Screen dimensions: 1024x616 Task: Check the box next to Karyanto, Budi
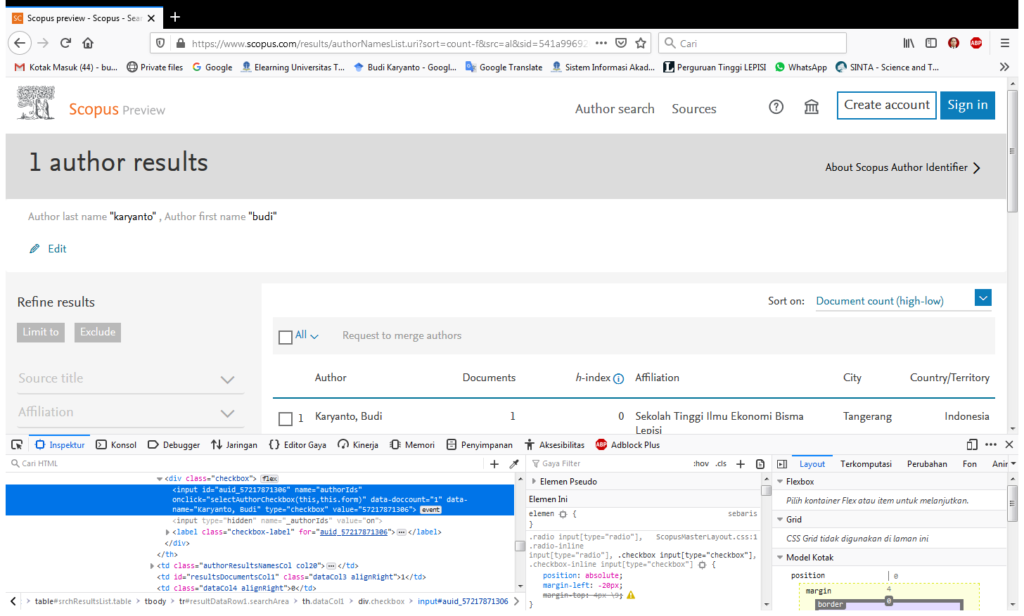[286, 418]
